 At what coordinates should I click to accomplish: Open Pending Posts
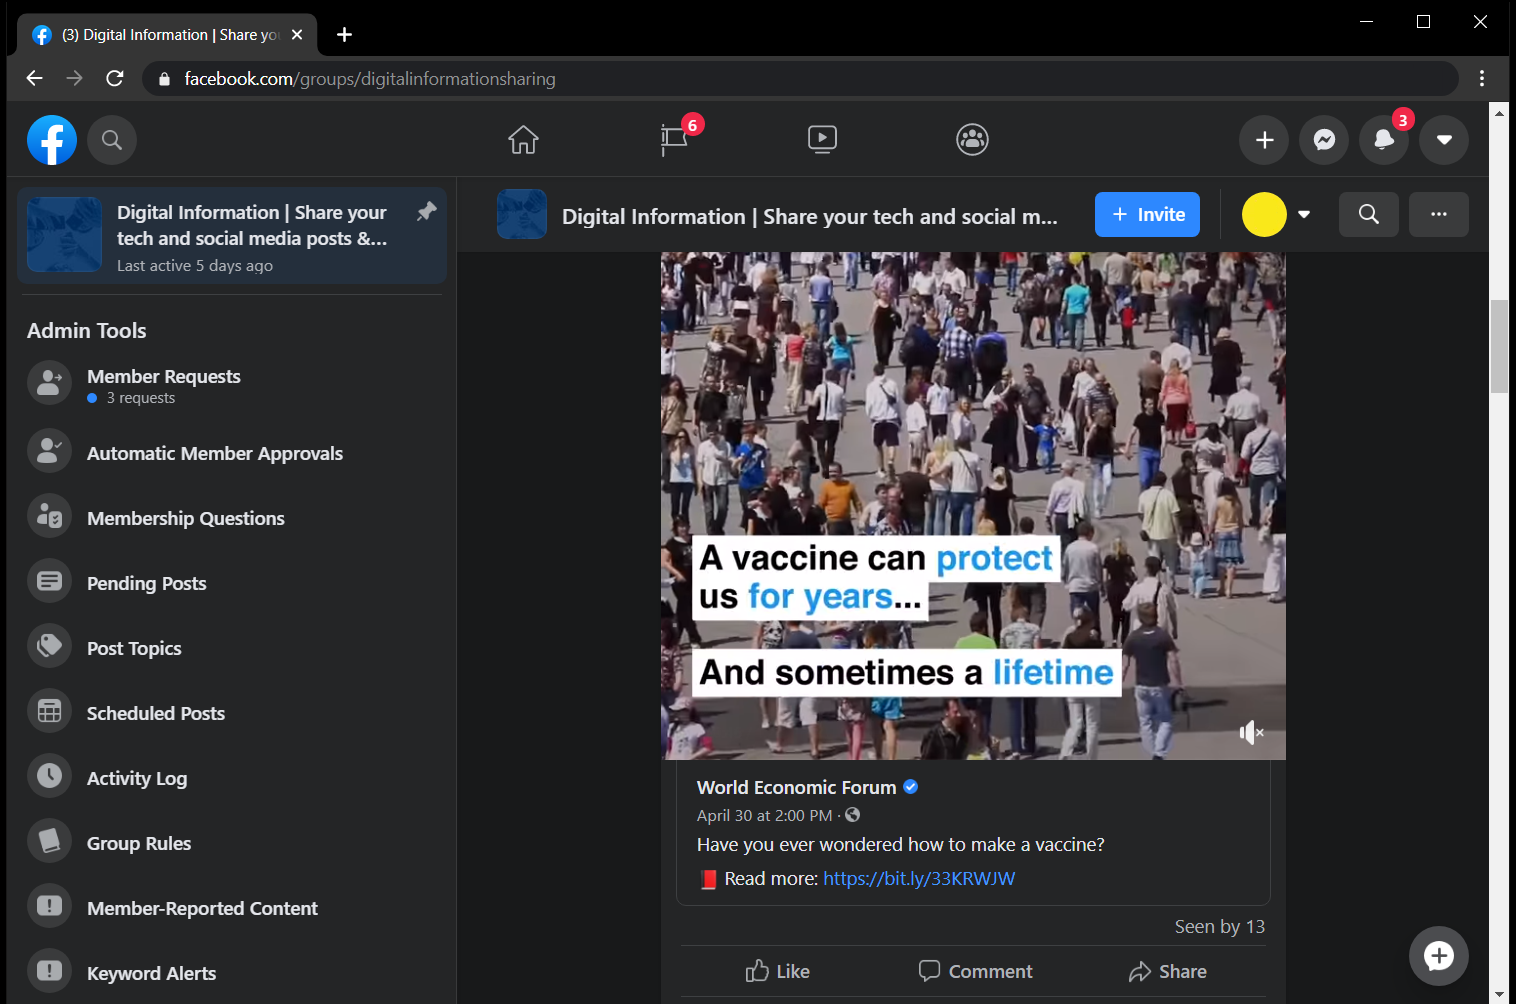[x=232, y=583]
